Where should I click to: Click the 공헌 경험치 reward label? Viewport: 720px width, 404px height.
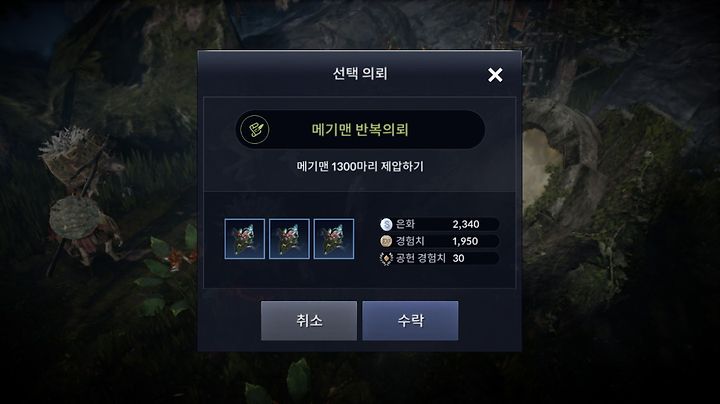[x=421, y=258]
